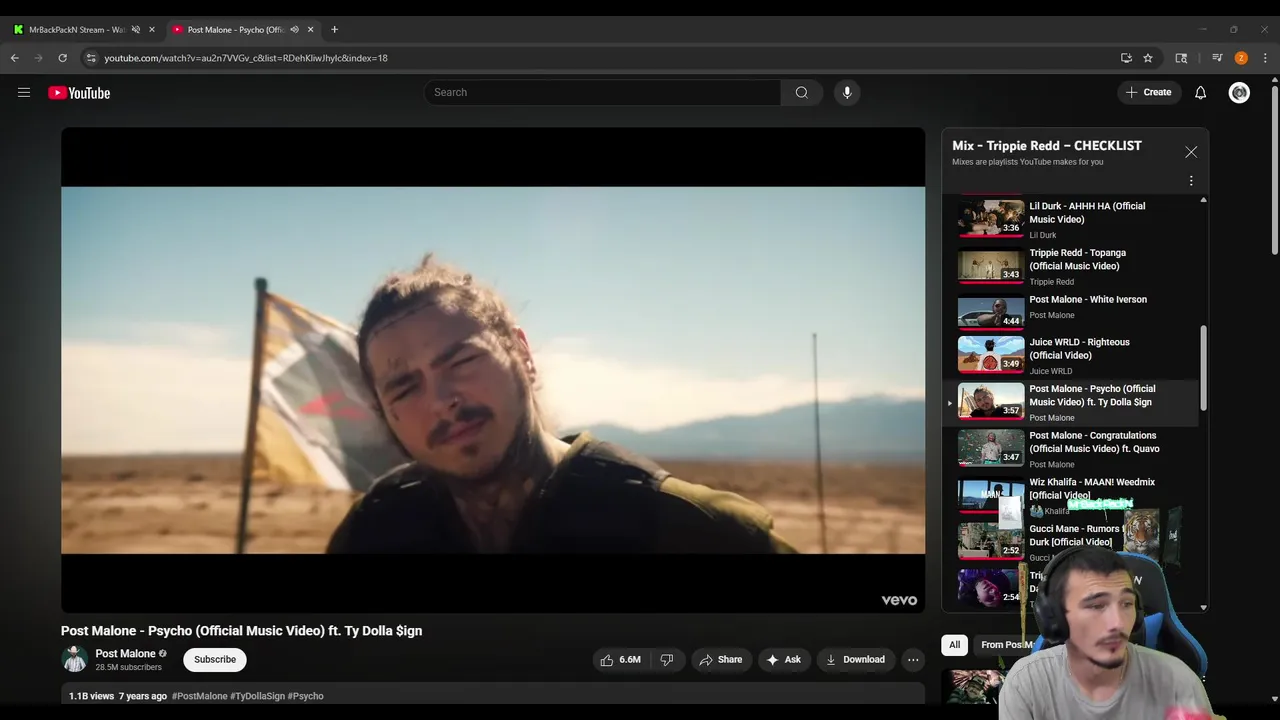
Task: Play Juice WRLD - Righteous
Action: coord(1070,355)
